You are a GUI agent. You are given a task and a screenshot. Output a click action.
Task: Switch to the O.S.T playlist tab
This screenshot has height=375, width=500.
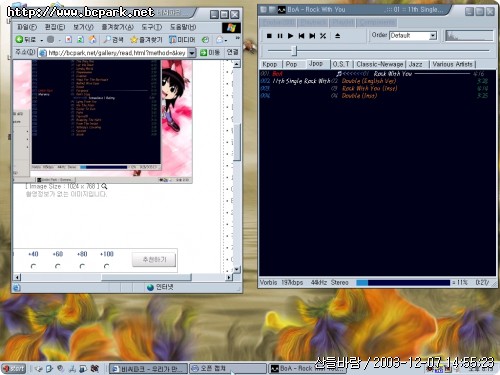(x=341, y=64)
